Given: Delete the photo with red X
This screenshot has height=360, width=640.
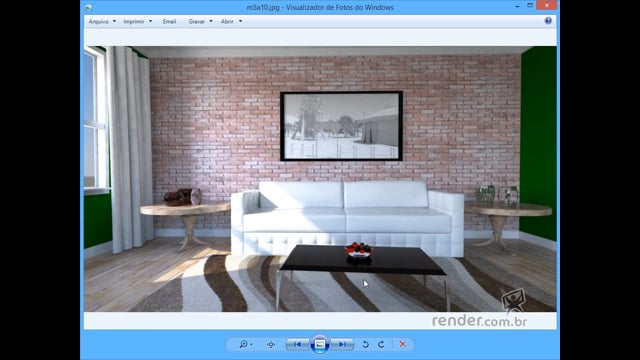Looking at the screenshot, I should 402,344.
